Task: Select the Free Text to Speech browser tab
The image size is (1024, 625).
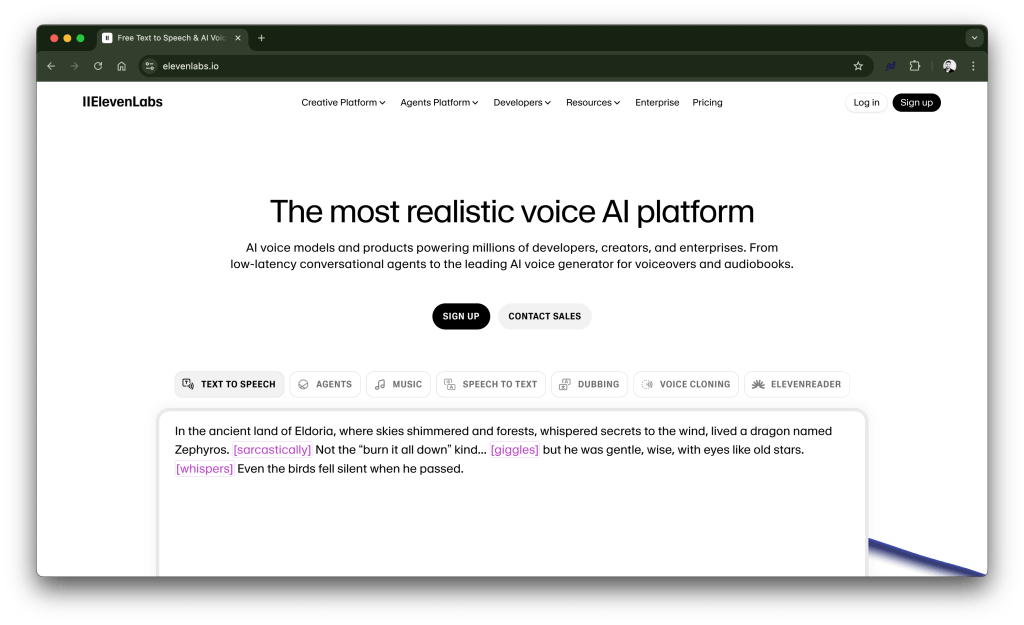Action: coord(171,38)
